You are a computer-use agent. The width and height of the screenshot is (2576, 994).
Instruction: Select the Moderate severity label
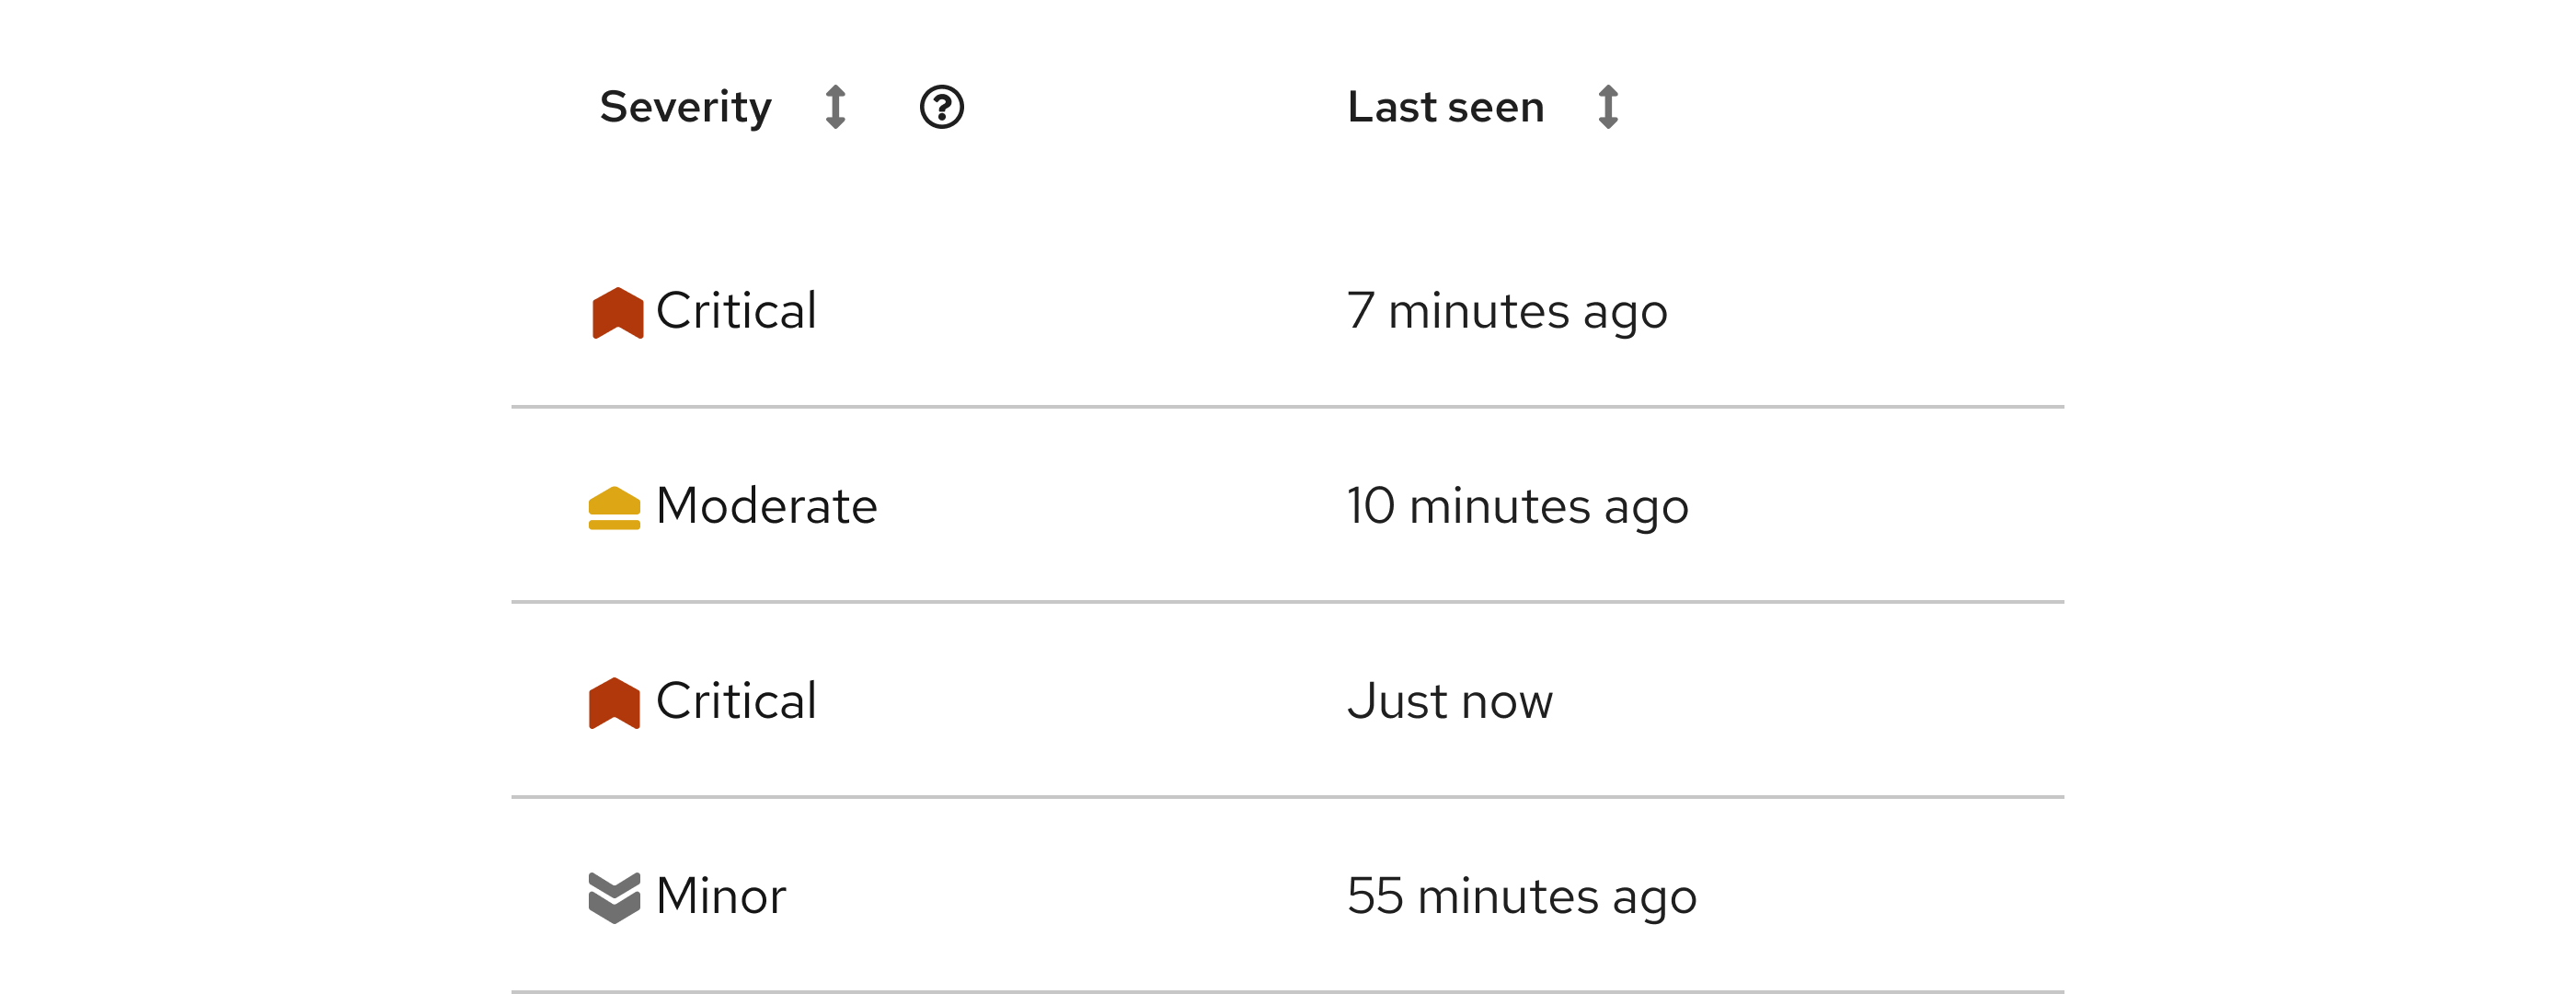[x=766, y=506]
